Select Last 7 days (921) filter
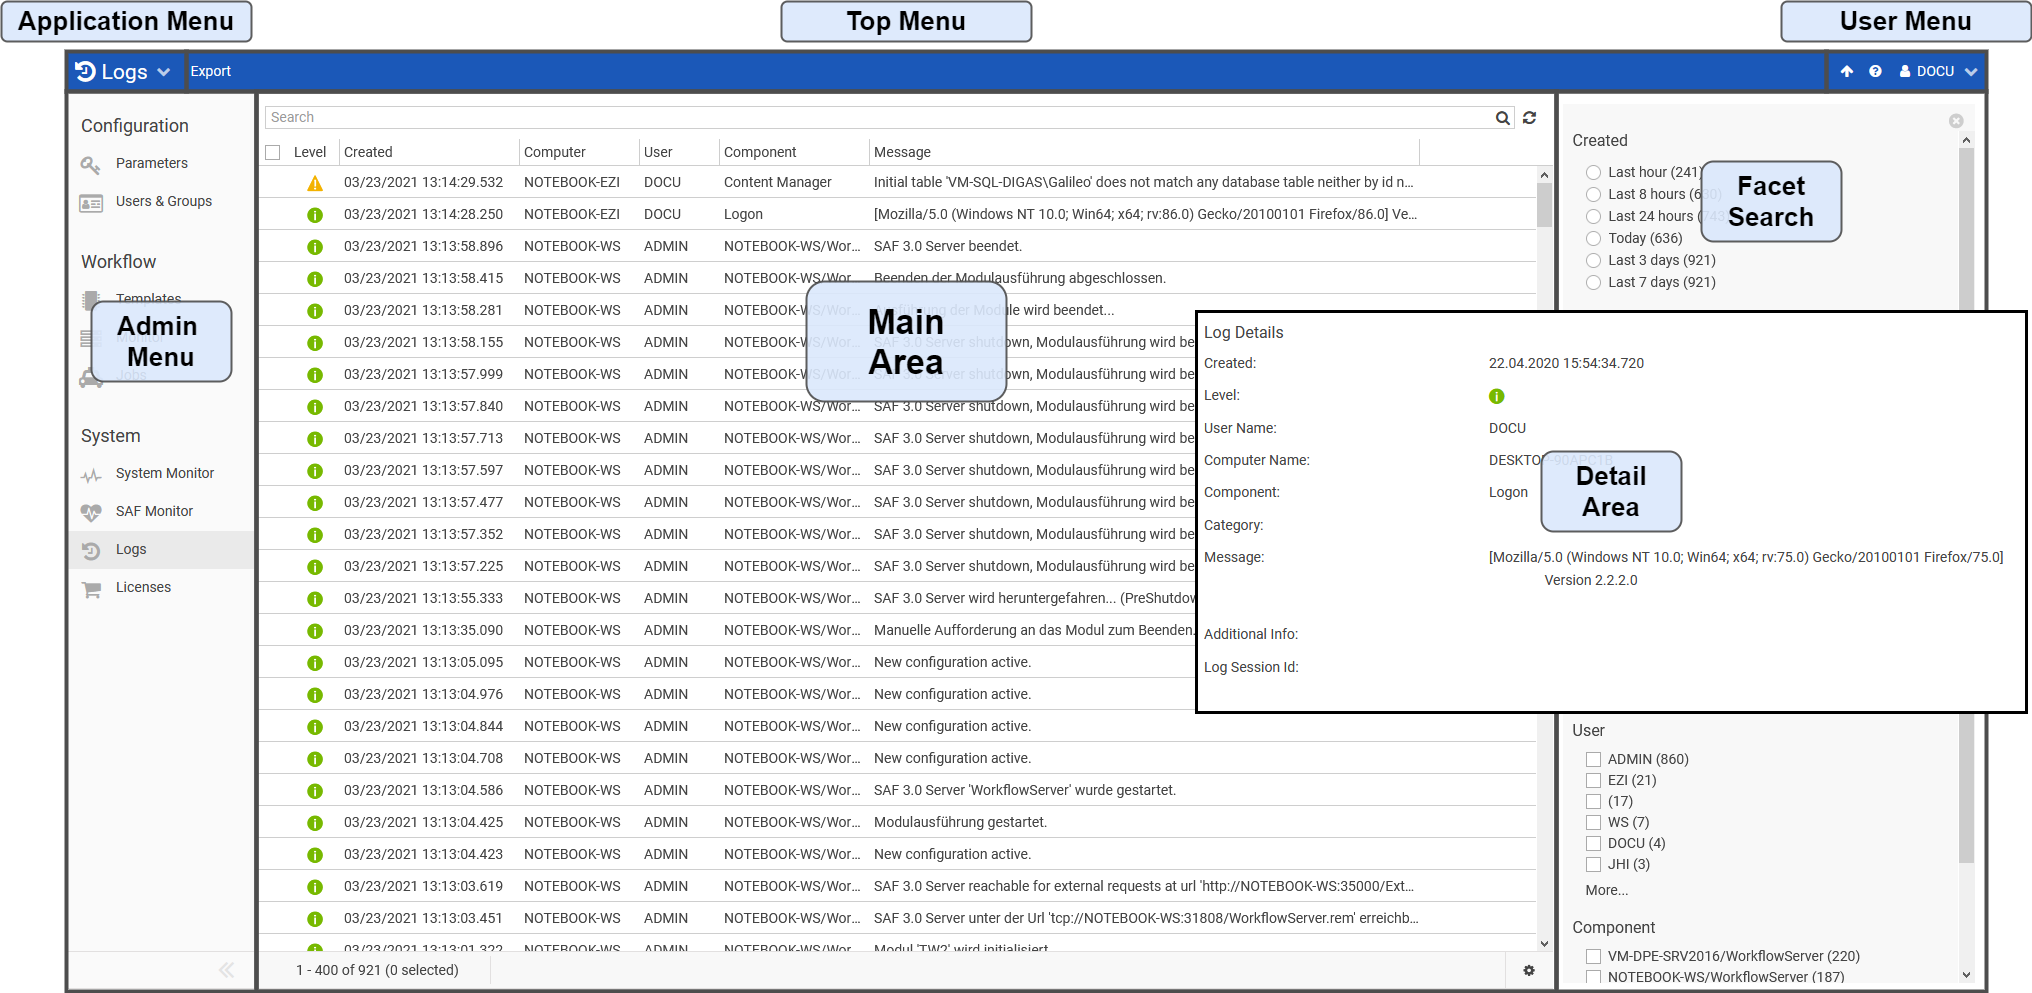 1593,282
